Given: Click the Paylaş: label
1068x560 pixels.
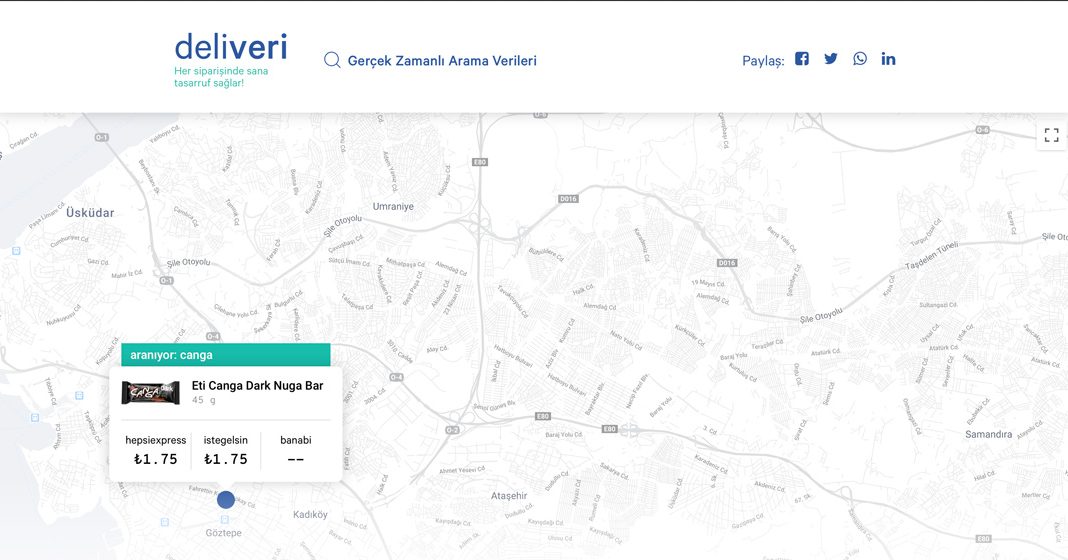Looking at the screenshot, I should 763,61.
